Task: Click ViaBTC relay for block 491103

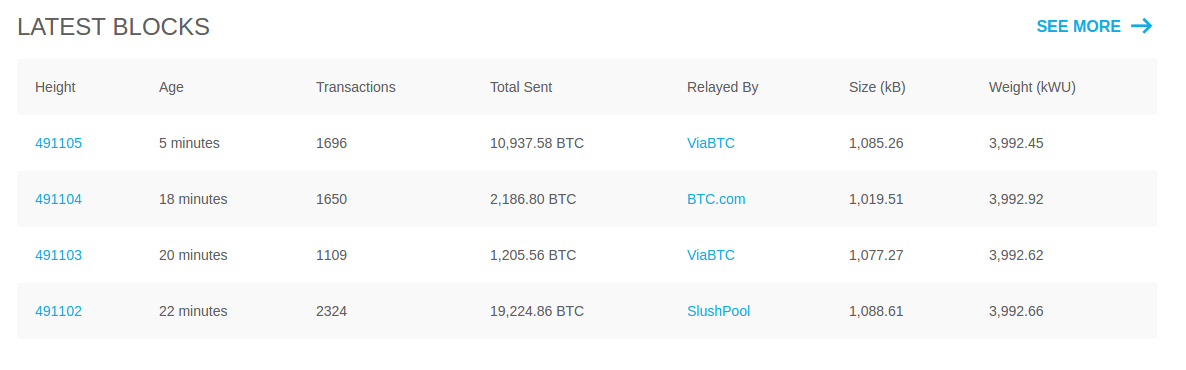Action: 710,255
